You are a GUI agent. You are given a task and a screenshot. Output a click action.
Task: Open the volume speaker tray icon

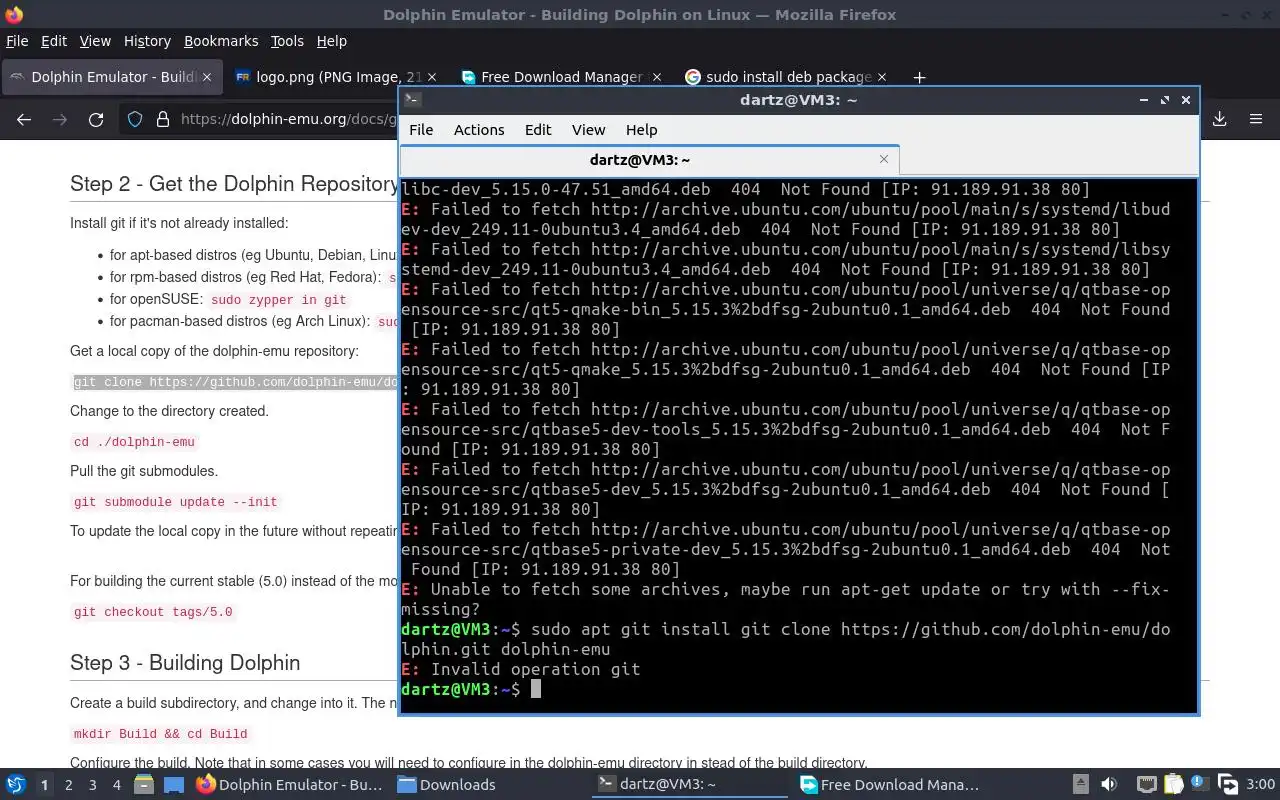point(1109,785)
